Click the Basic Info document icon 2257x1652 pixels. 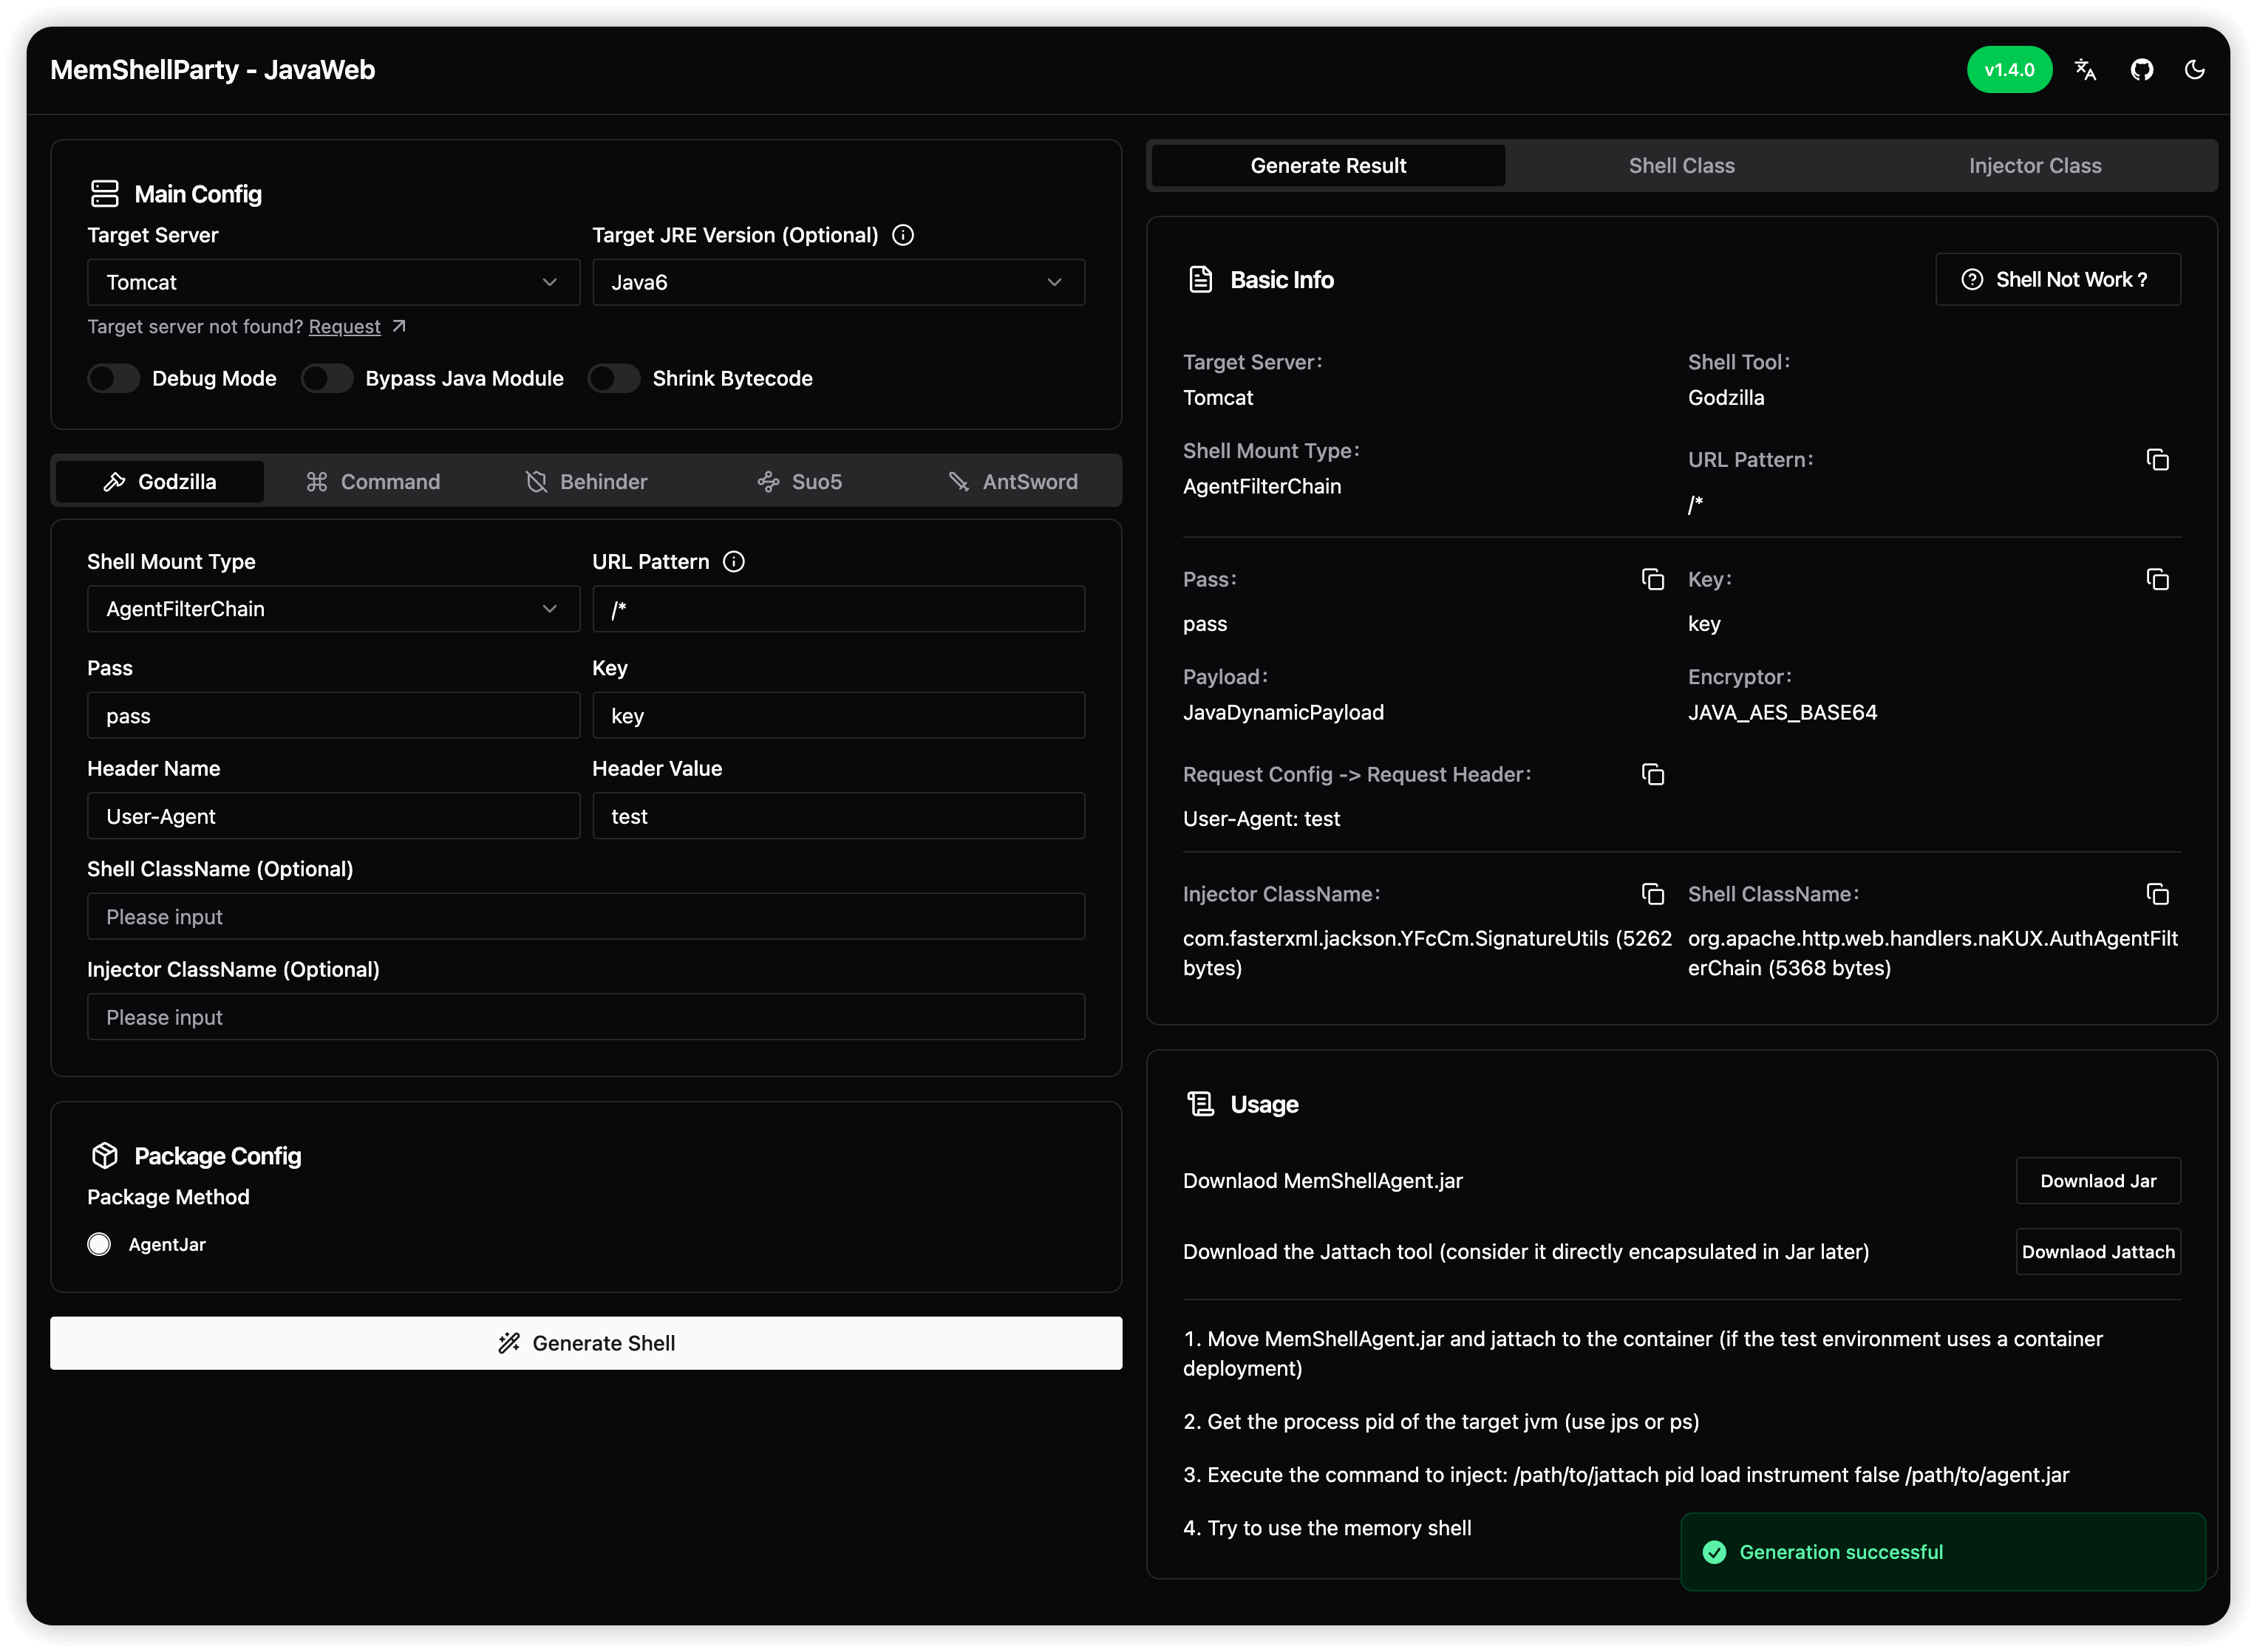click(1200, 280)
